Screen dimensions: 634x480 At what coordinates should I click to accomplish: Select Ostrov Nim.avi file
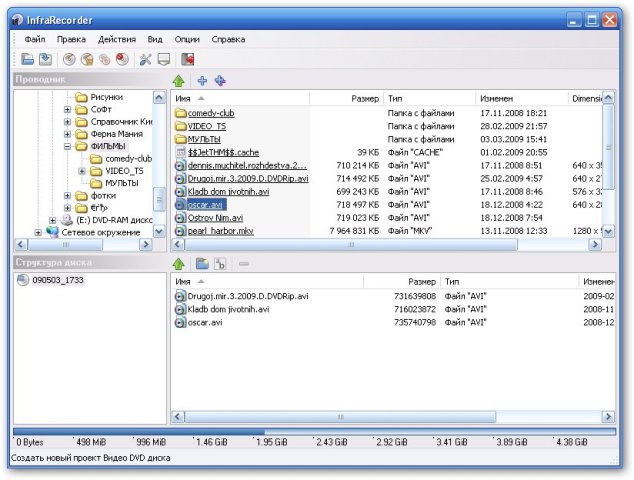[215, 218]
